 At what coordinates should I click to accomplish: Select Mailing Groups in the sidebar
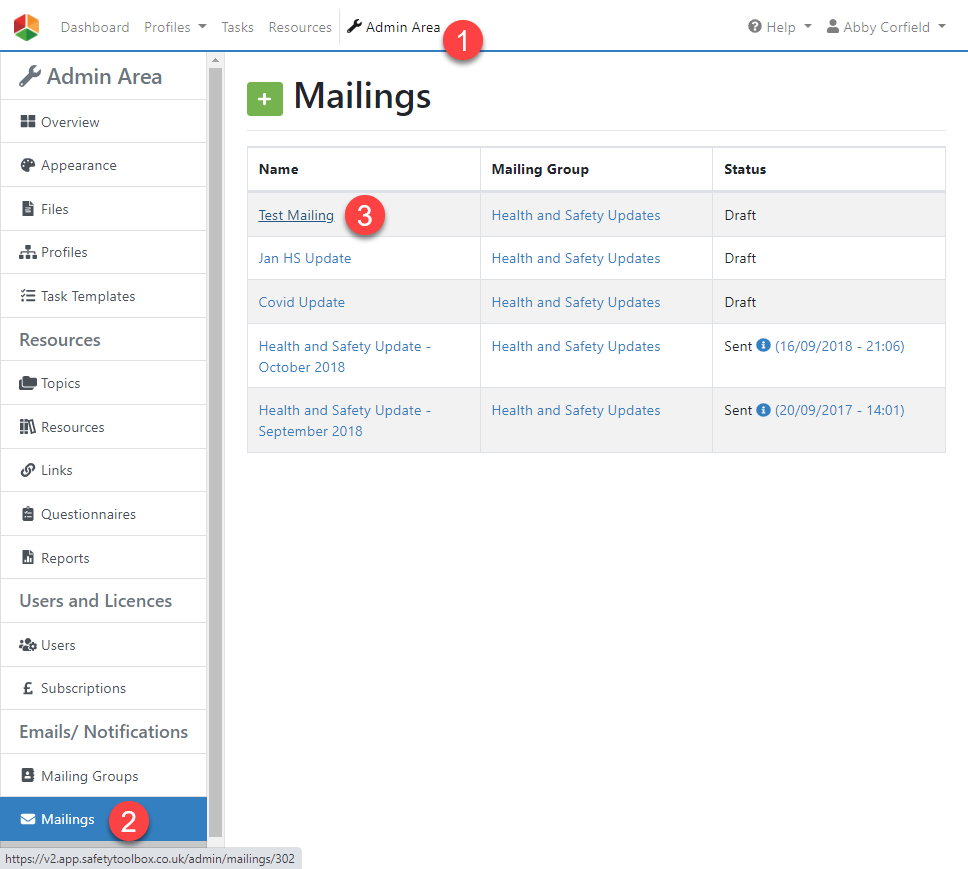(89, 776)
